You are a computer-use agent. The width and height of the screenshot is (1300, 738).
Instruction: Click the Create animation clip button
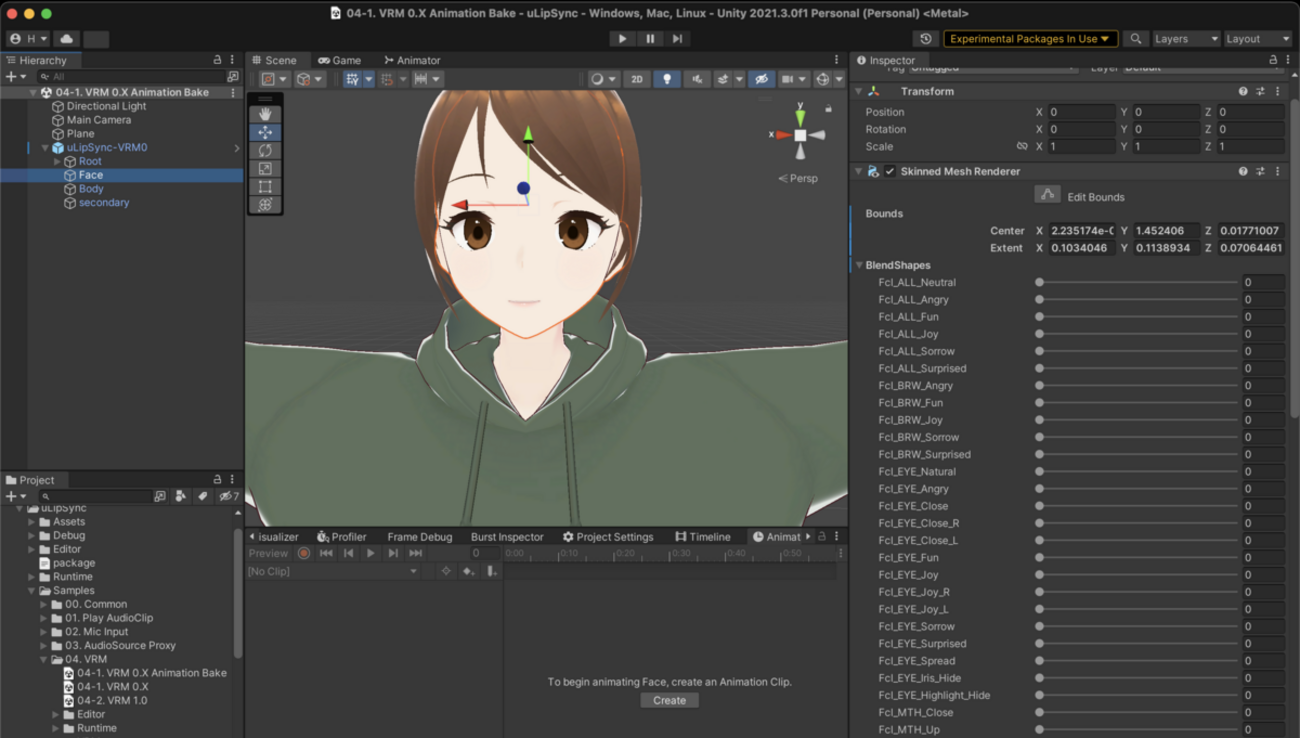pos(669,700)
